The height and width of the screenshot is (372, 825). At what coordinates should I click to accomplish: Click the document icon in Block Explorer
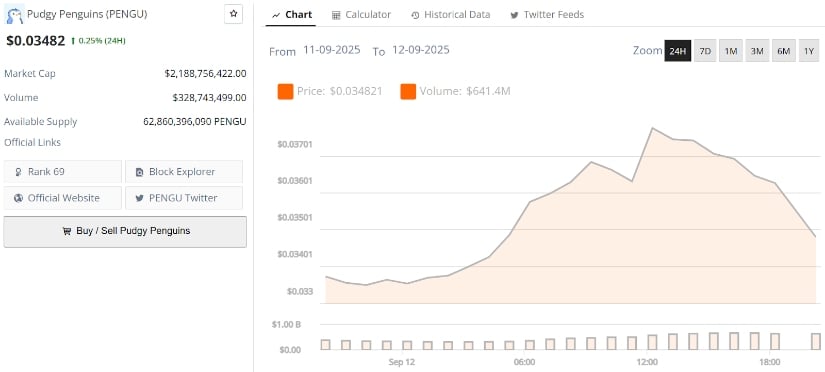tap(139, 172)
